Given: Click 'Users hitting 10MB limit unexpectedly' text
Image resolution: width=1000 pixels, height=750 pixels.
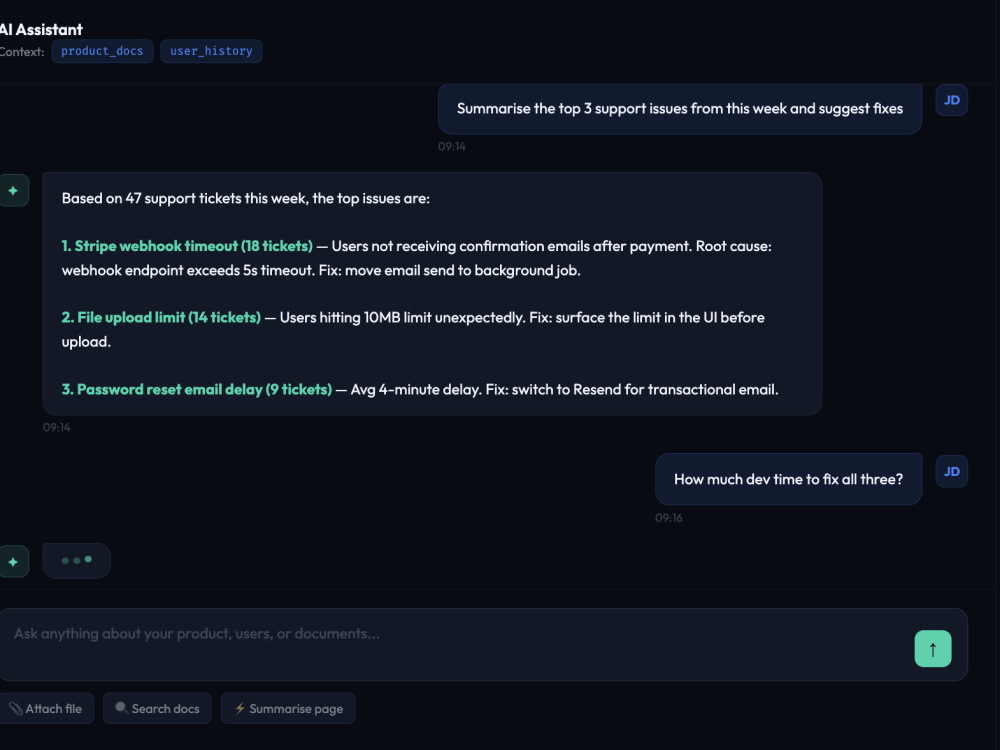Looking at the screenshot, I should coord(402,318).
